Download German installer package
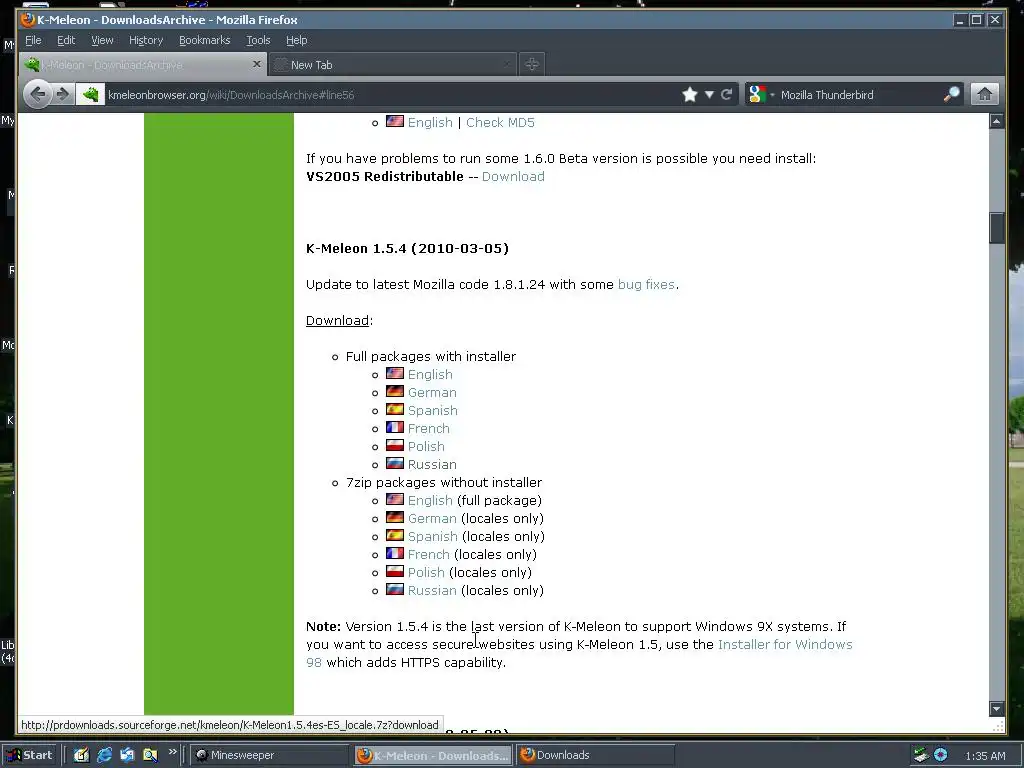 432,392
